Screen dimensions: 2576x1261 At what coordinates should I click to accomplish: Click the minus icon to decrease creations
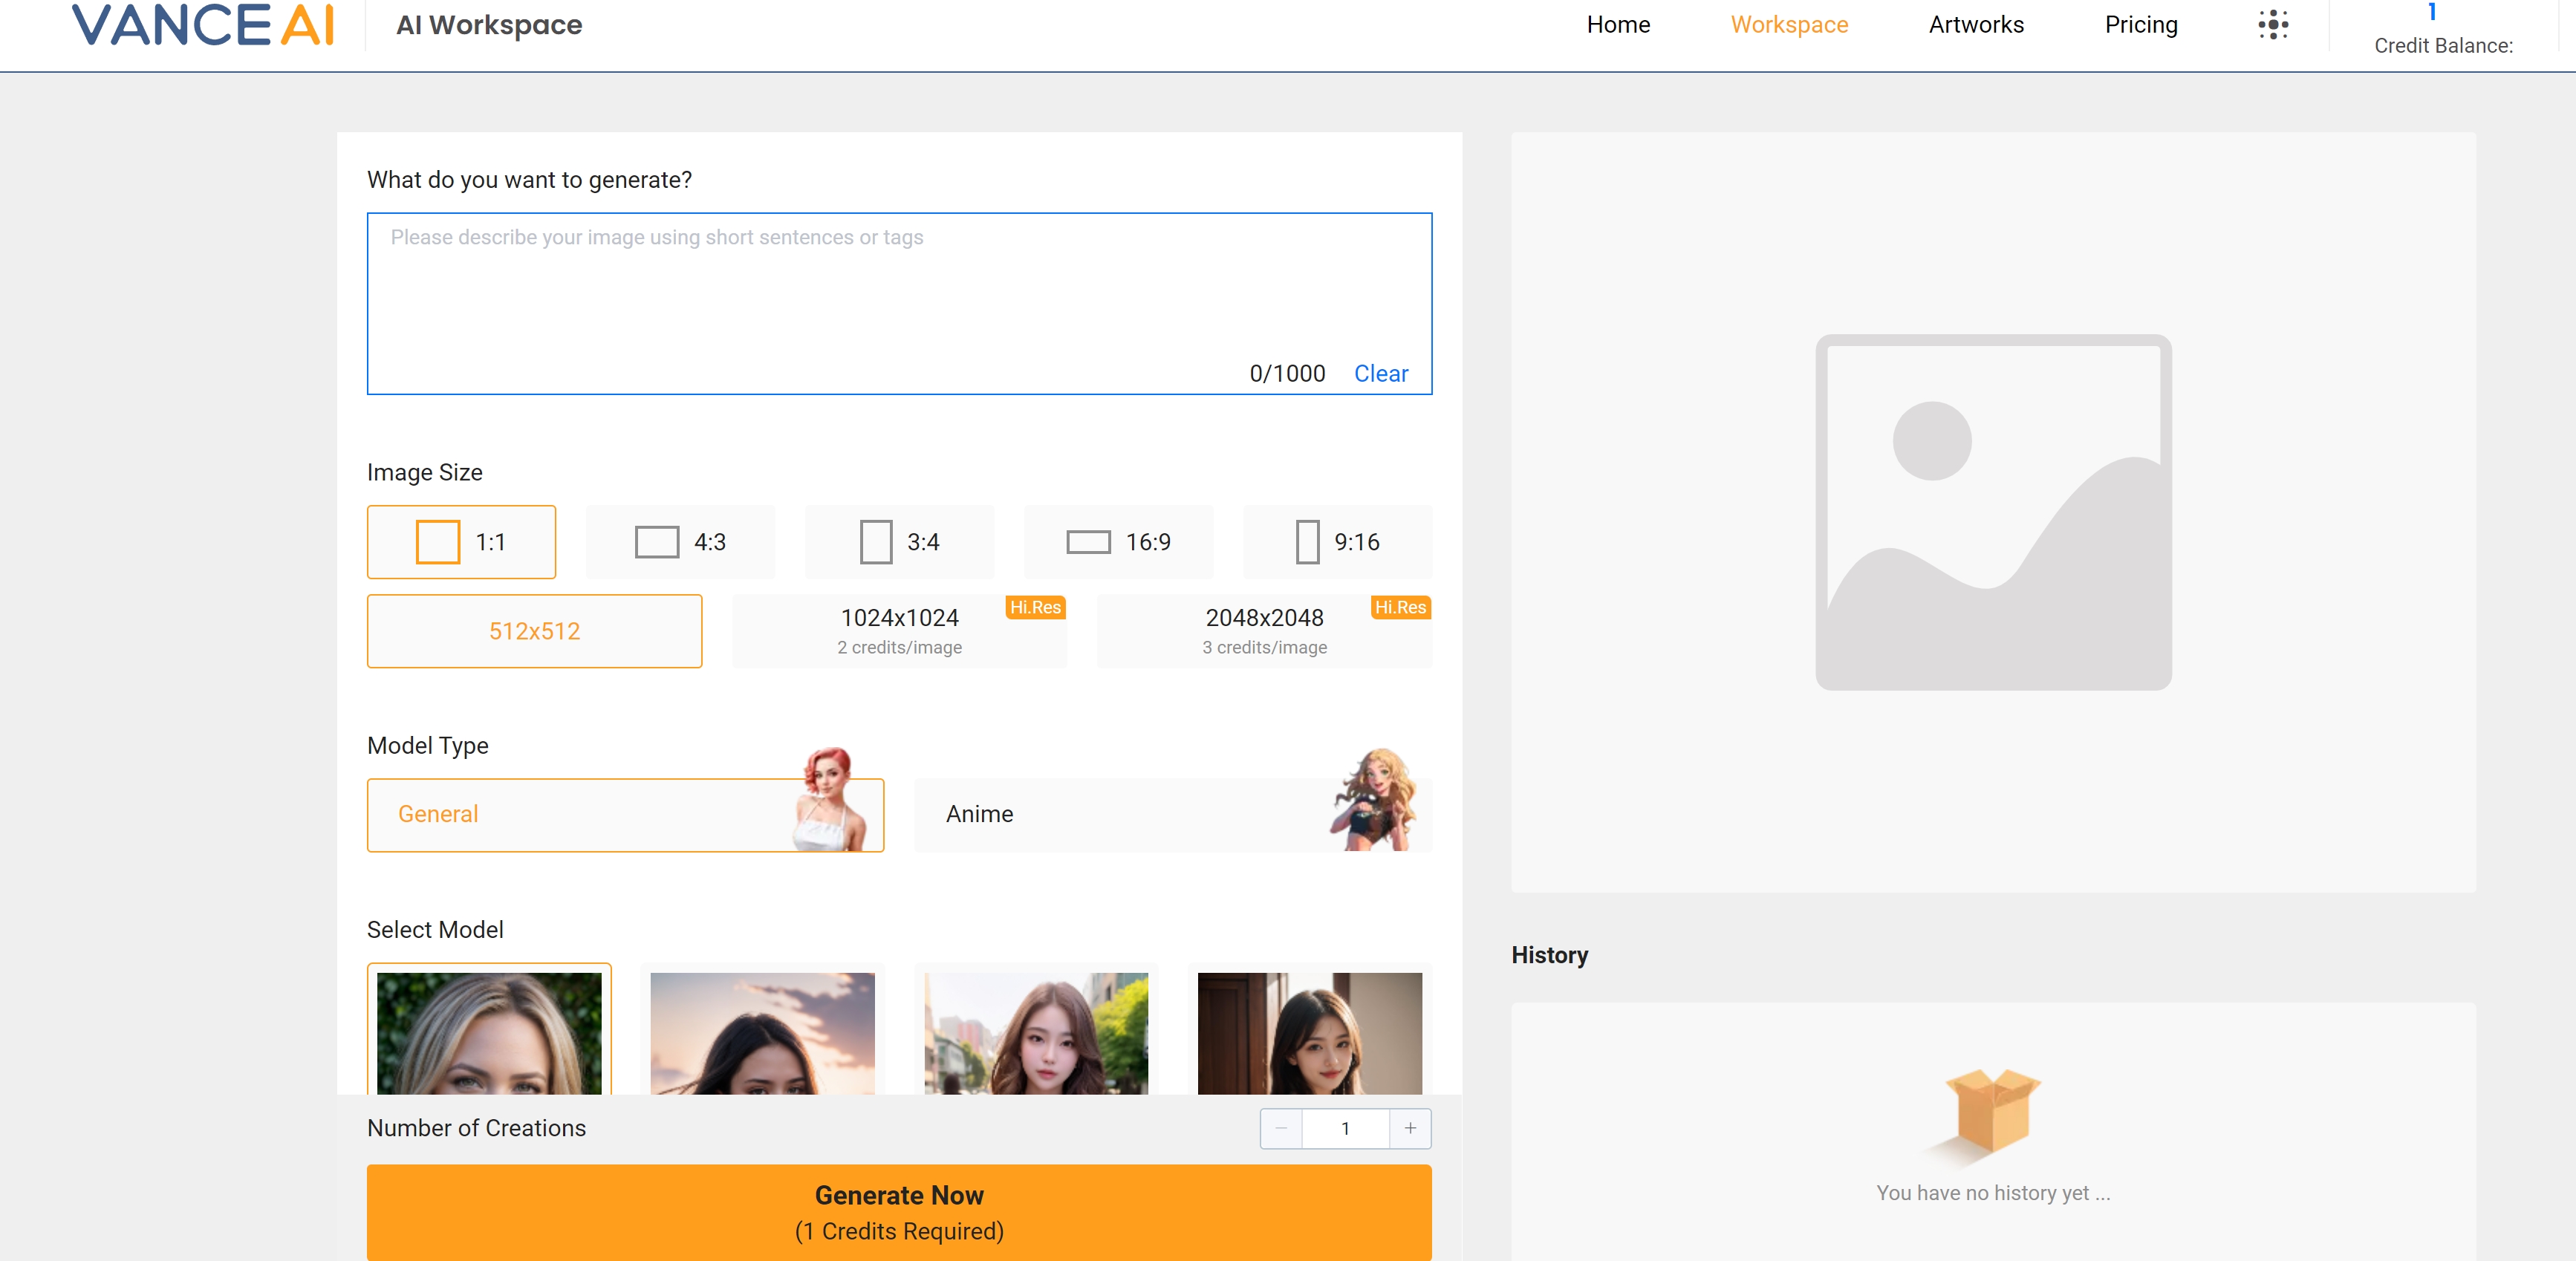tap(1281, 1128)
